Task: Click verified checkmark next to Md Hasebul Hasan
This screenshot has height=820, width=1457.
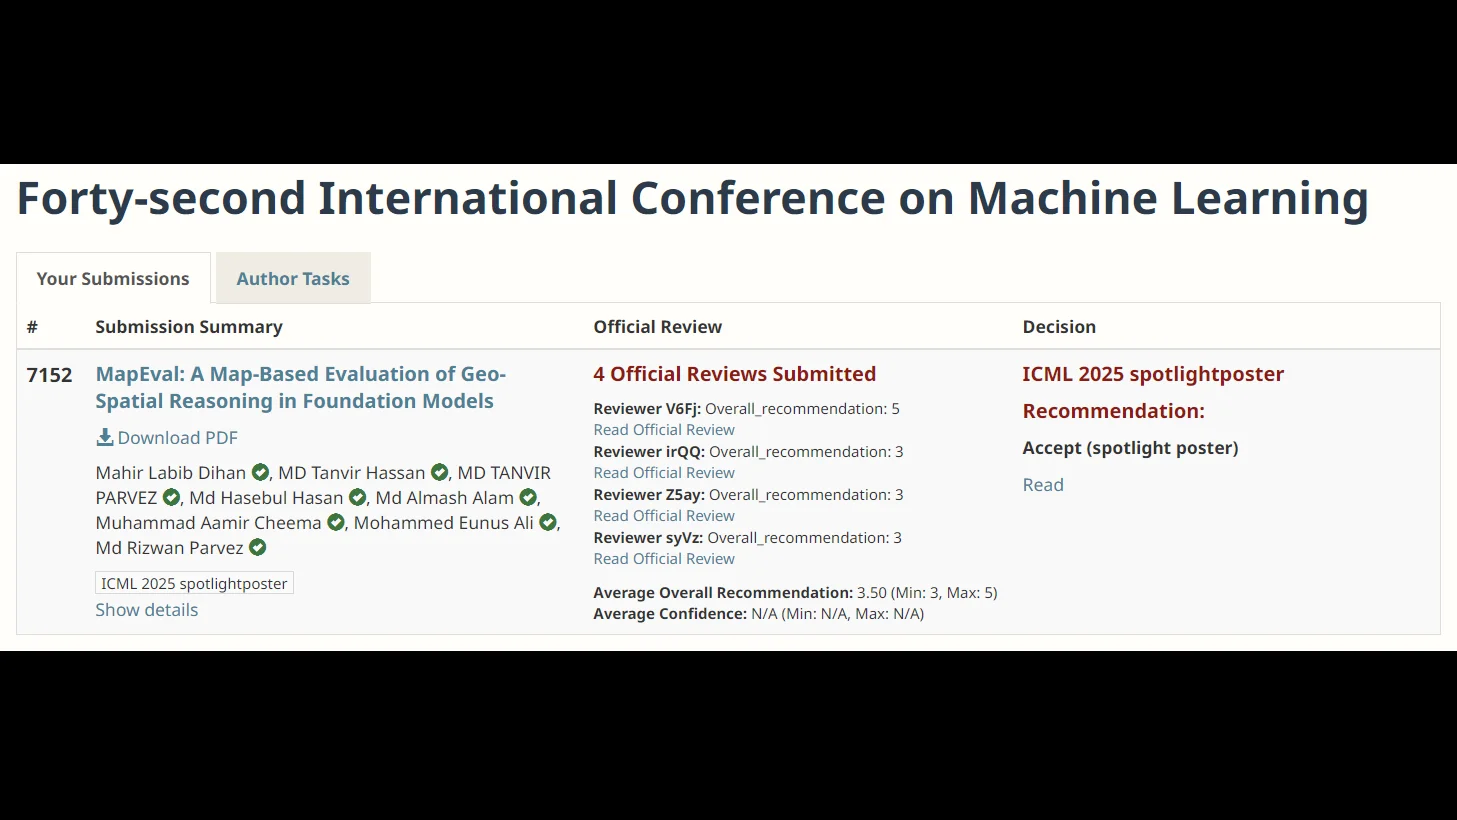Action: point(357,497)
